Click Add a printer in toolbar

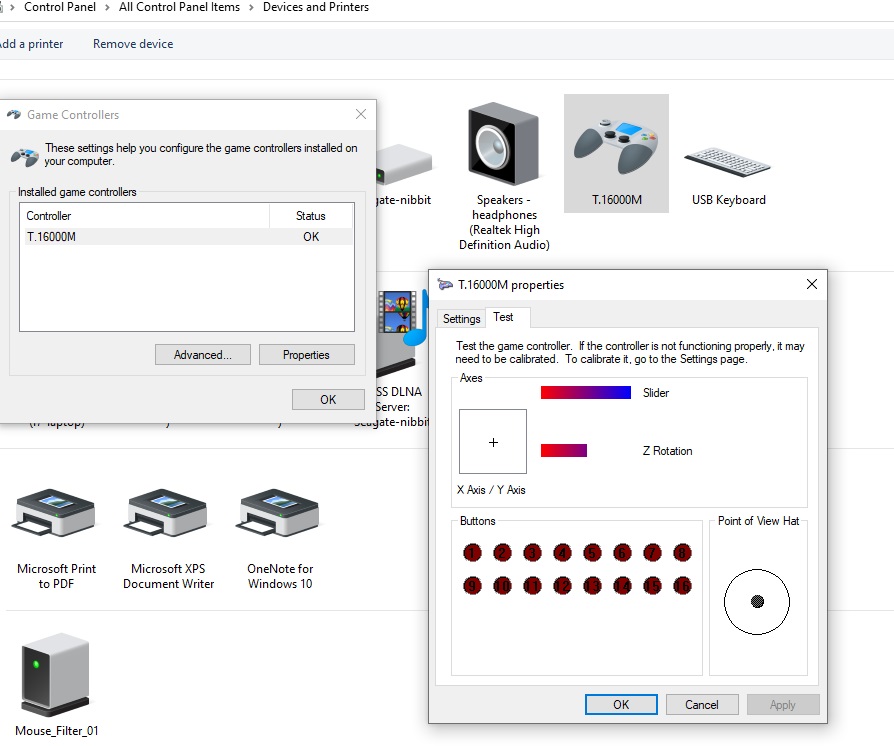click(x=31, y=44)
